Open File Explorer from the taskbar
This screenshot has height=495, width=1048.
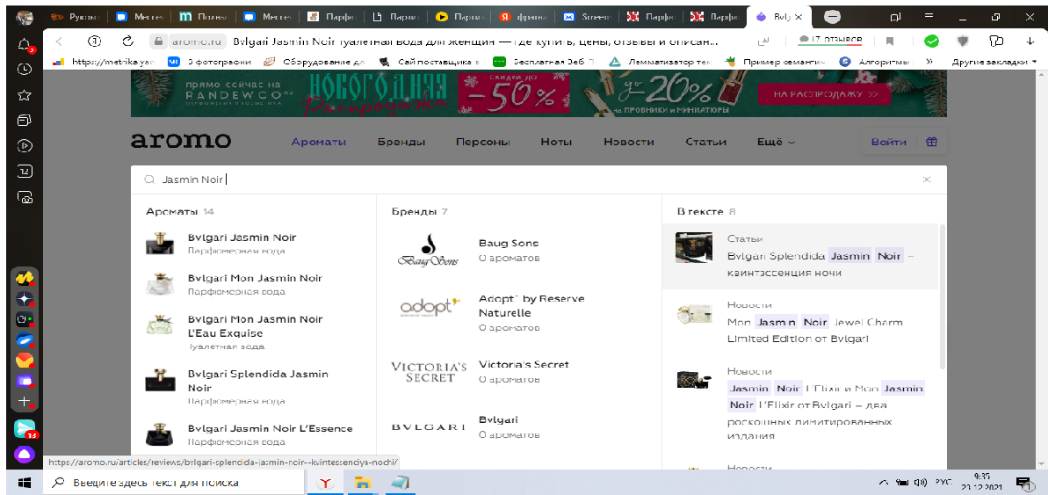pyautogui.click(x=362, y=482)
